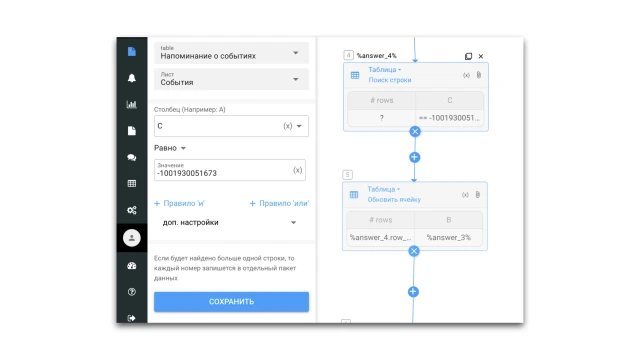This screenshot has height=360, width=640.
Task: Add a rule with "Правило 'или'"
Action: point(279,203)
